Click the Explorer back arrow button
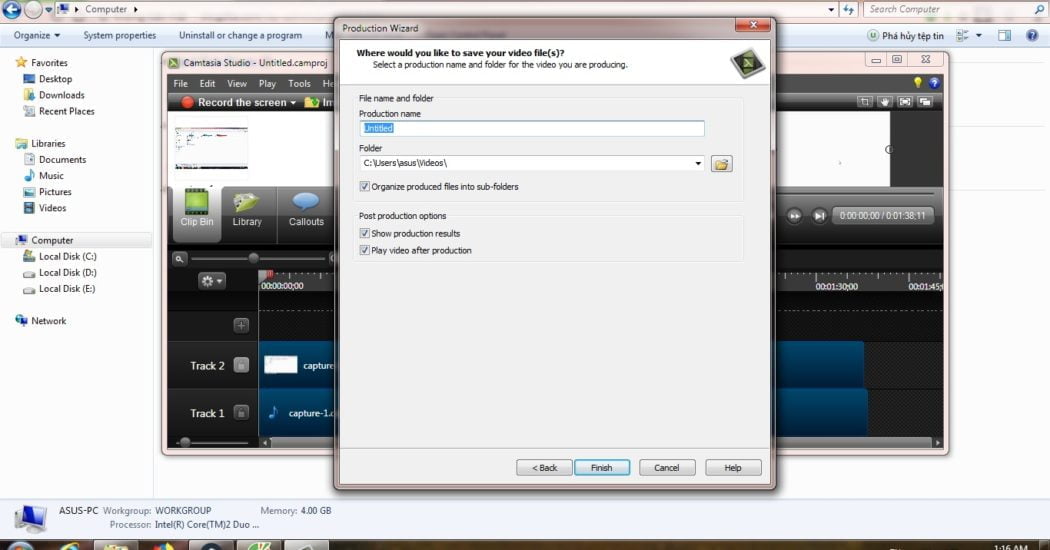Viewport: 1050px width, 550px height. [11, 9]
